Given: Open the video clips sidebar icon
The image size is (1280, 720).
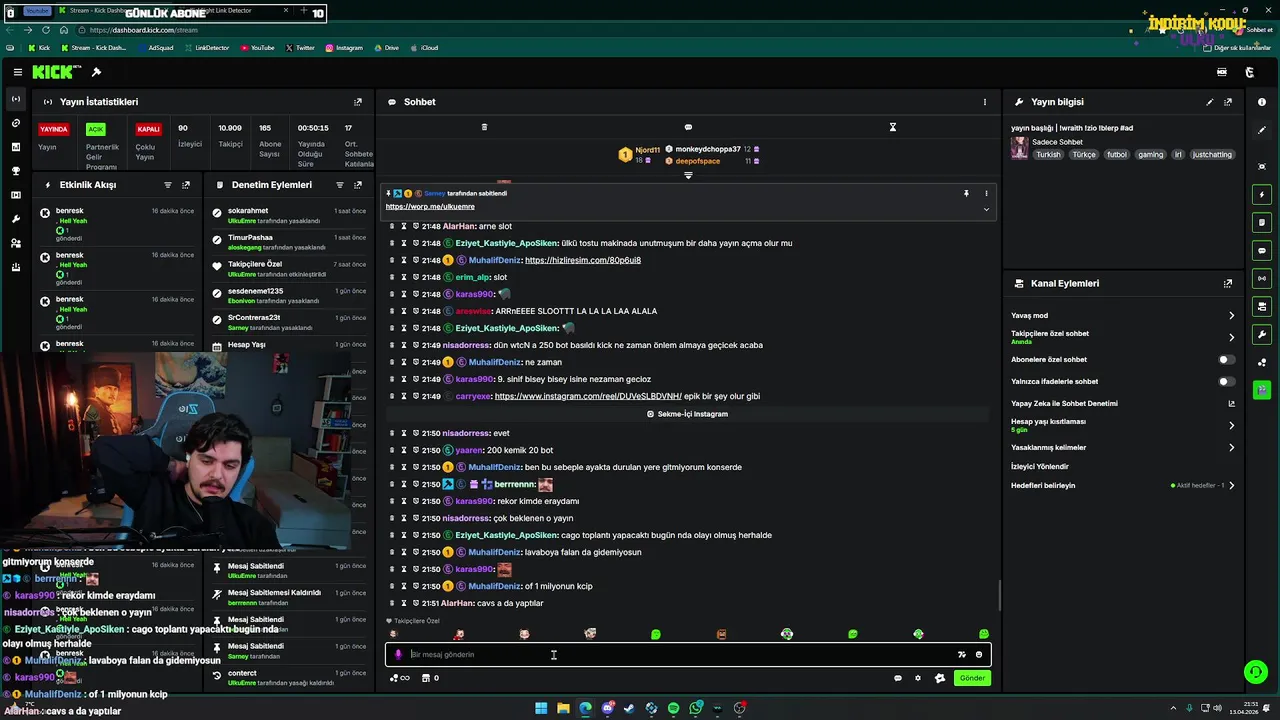Looking at the screenshot, I should (x=15, y=195).
